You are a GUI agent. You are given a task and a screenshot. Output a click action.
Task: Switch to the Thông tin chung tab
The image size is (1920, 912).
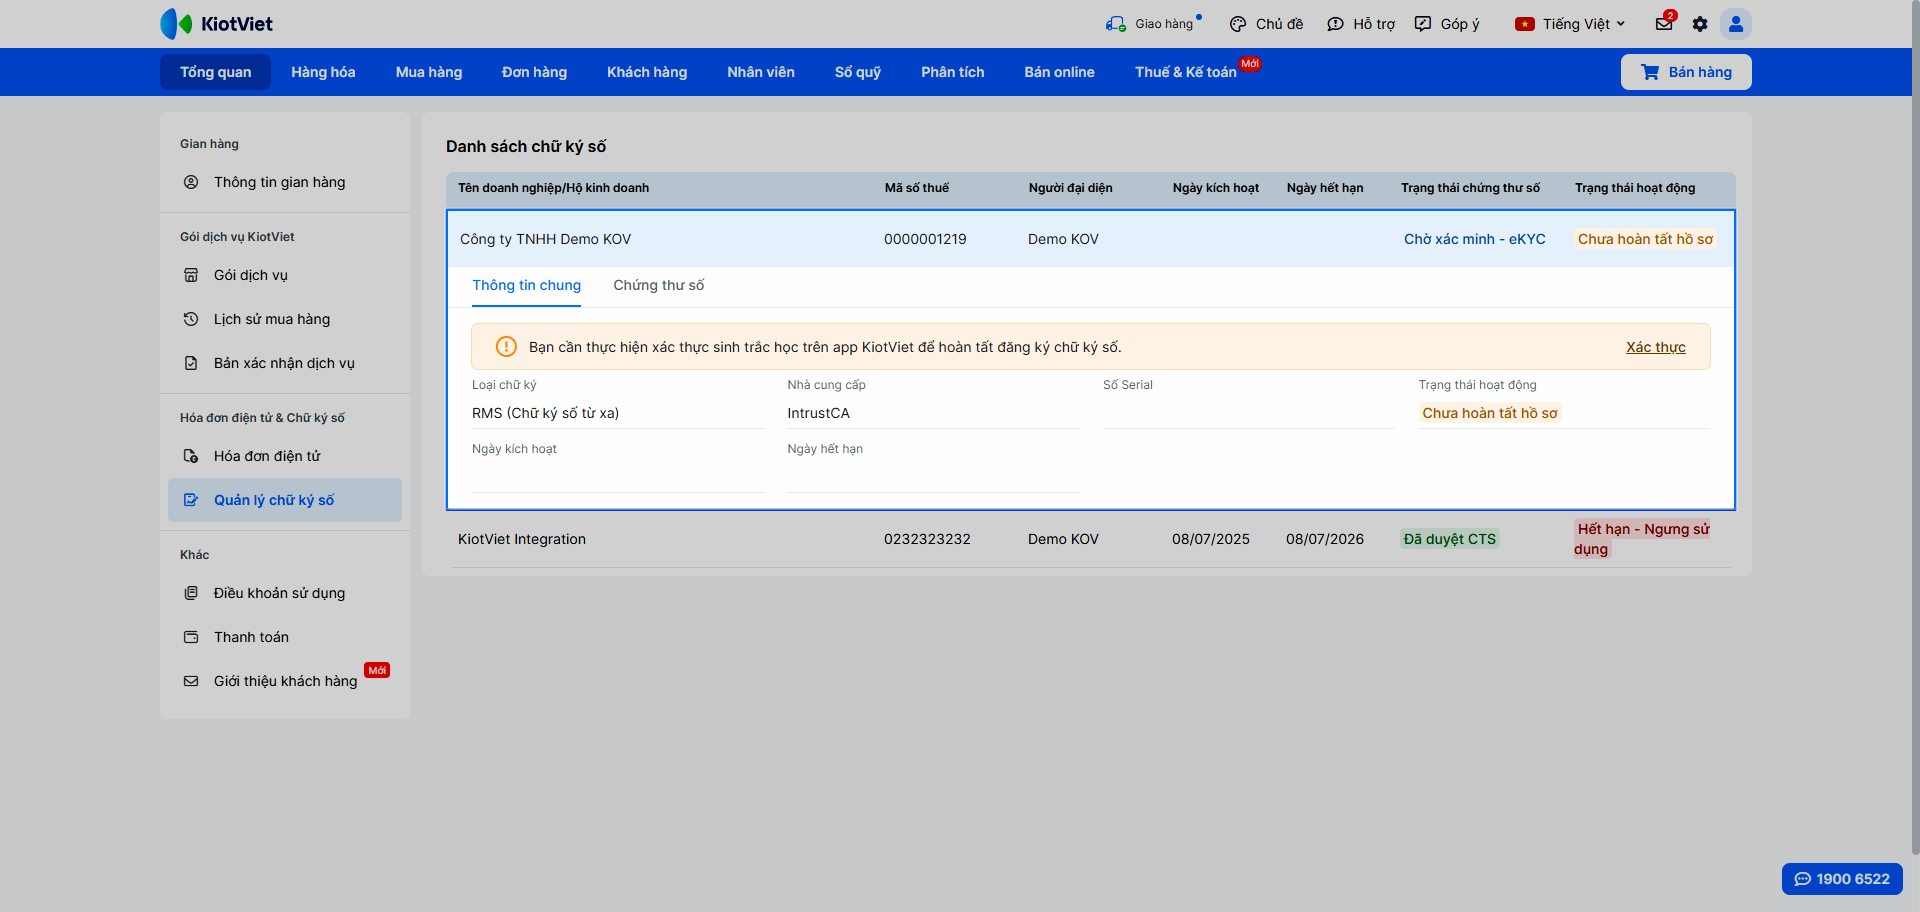click(x=527, y=286)
